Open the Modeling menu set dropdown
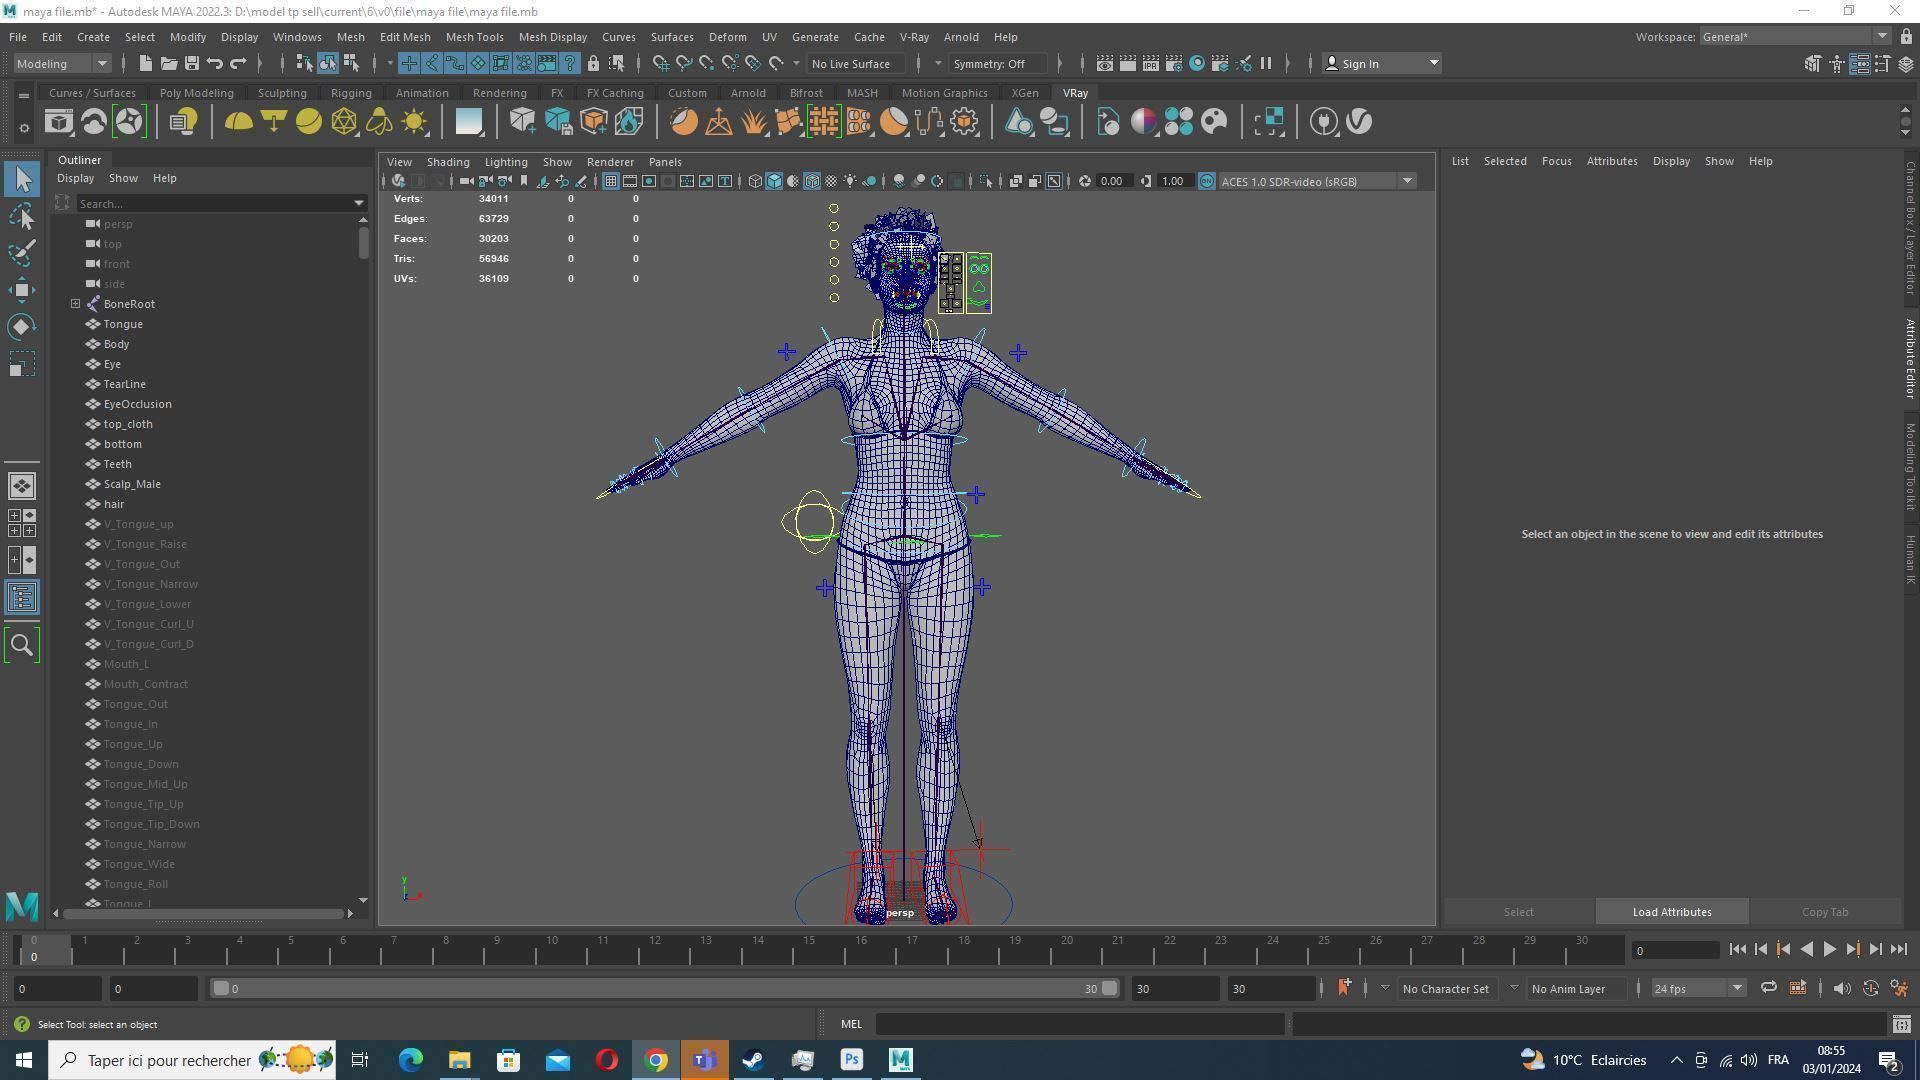This screenshot has height=1080, width=1920. point(62,63)
